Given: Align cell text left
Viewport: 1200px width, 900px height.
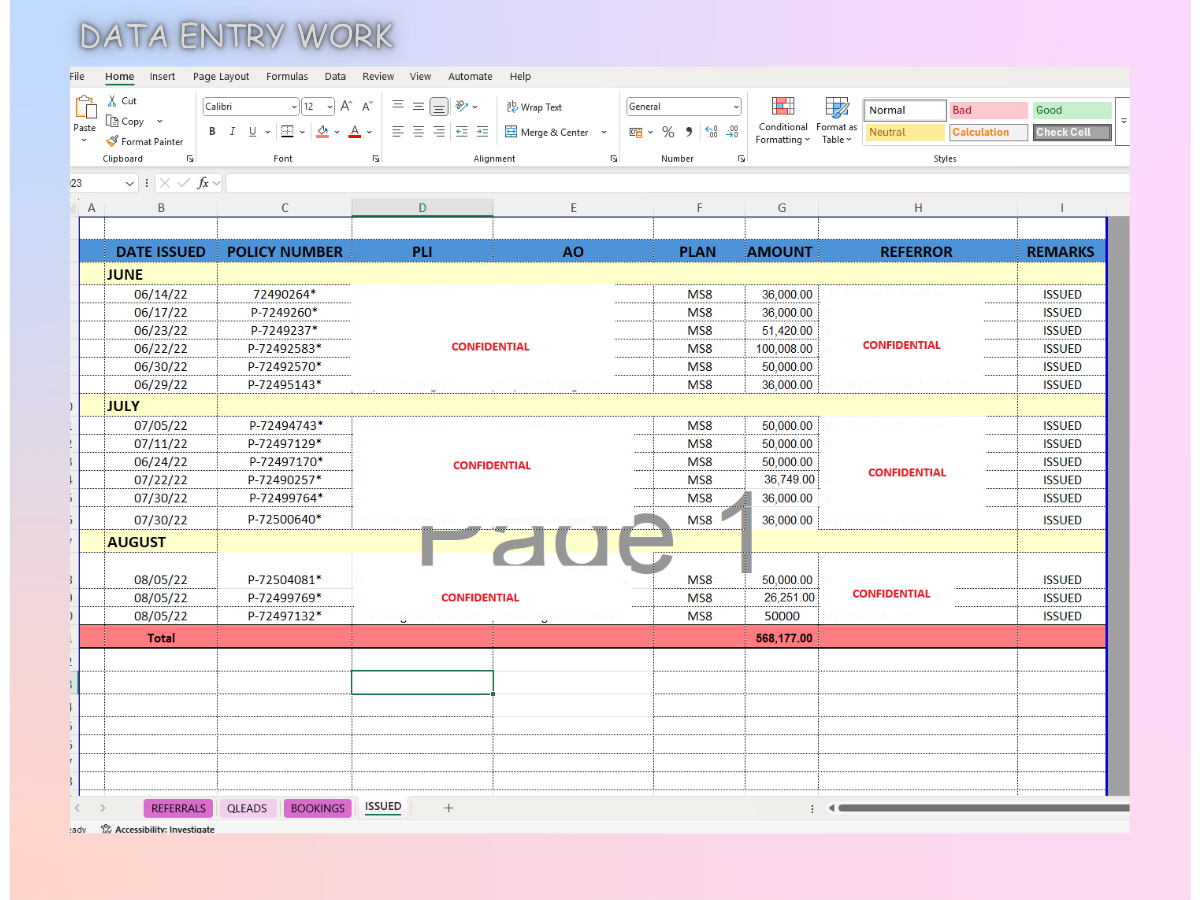Looking at the screenshot, I should click(x=398, y=131).
